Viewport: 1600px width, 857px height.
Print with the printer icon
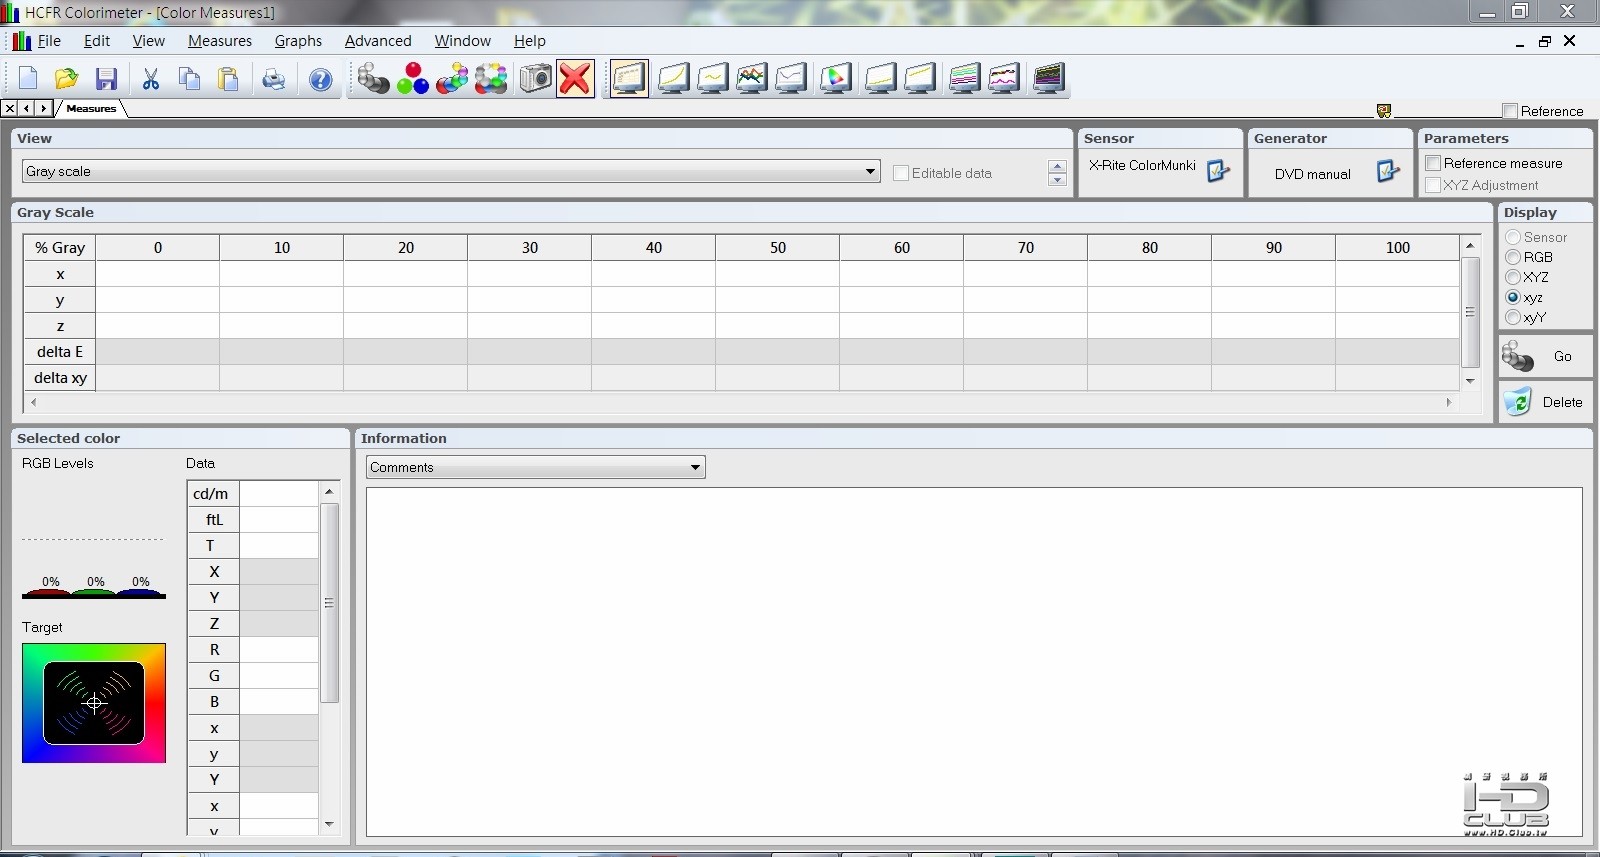274,79
